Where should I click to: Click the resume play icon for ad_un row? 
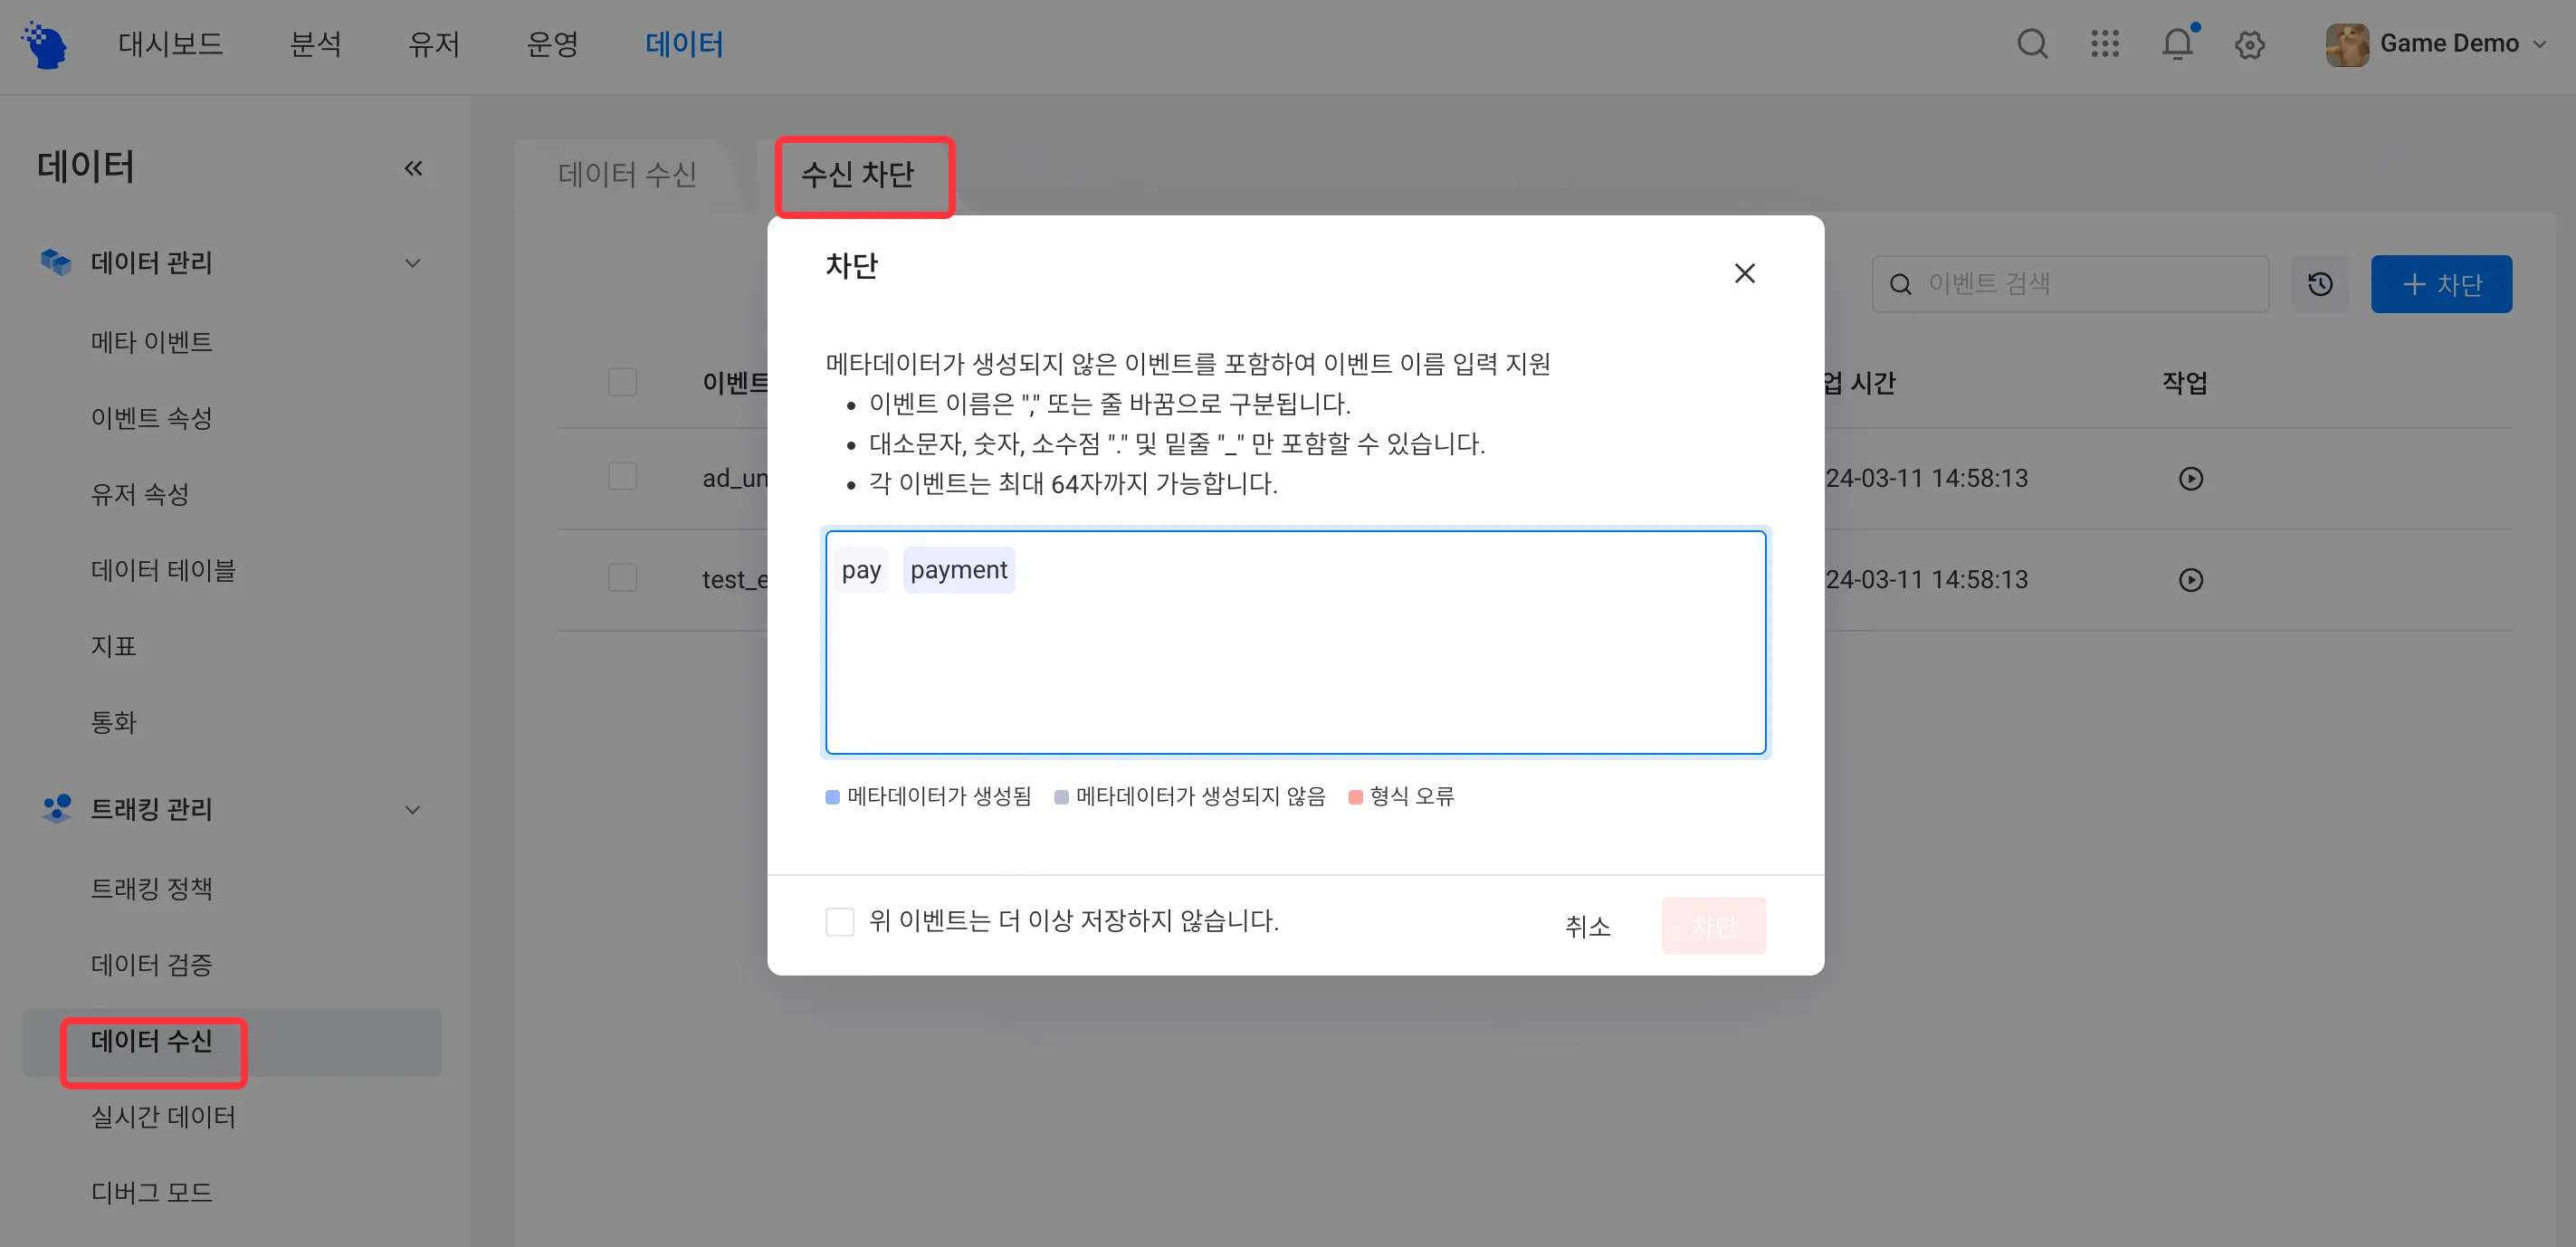coord(2190,479)
